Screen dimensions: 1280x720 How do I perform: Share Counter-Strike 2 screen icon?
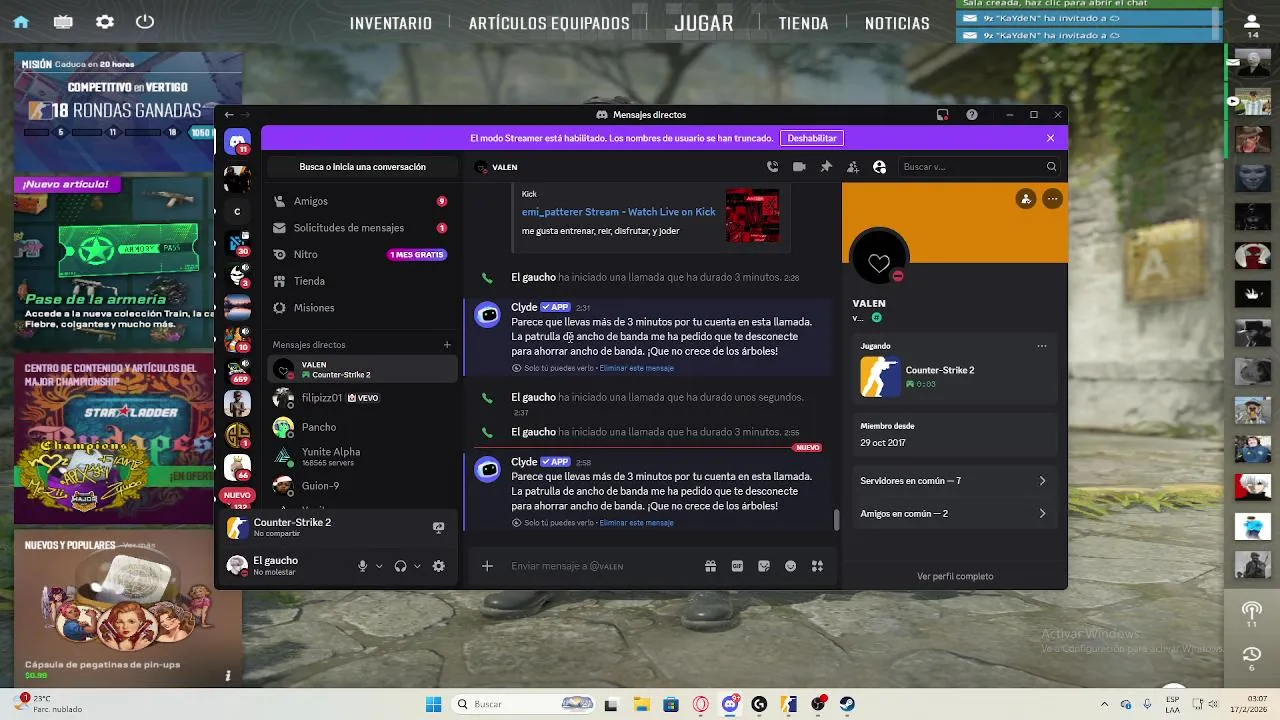pos(438,527)
